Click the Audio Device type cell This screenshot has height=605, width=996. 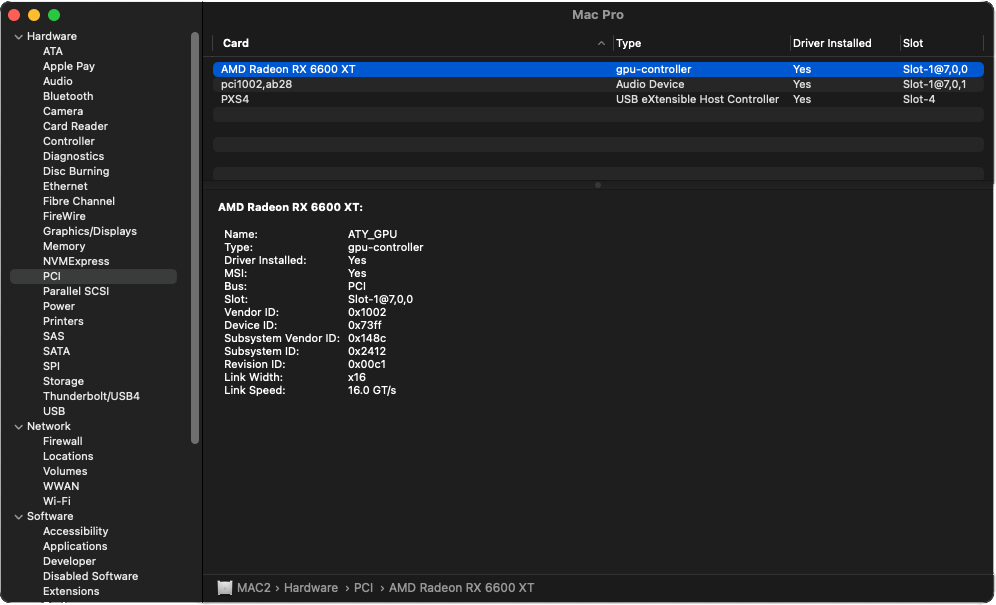tap(650, 85)
